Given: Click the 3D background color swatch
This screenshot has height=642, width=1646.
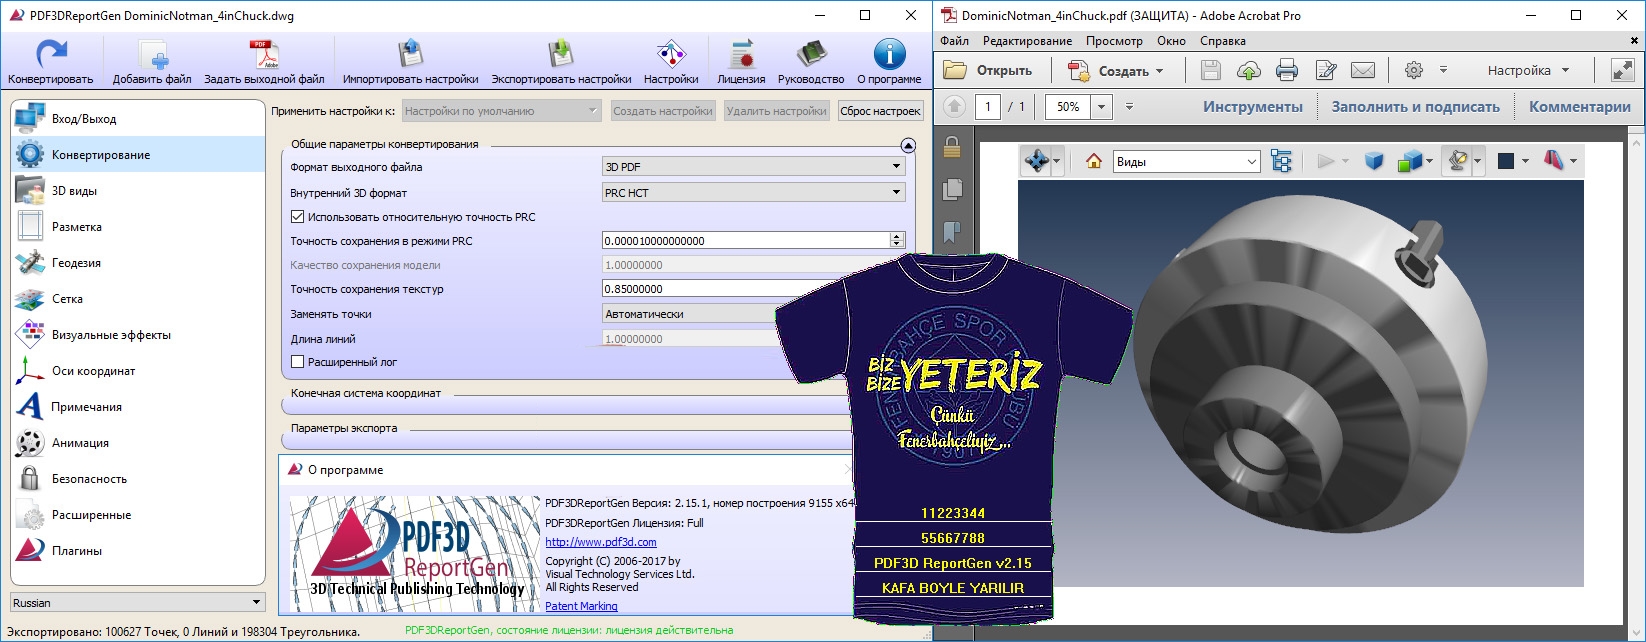Looking at the screenshot, I should 1505,161.
